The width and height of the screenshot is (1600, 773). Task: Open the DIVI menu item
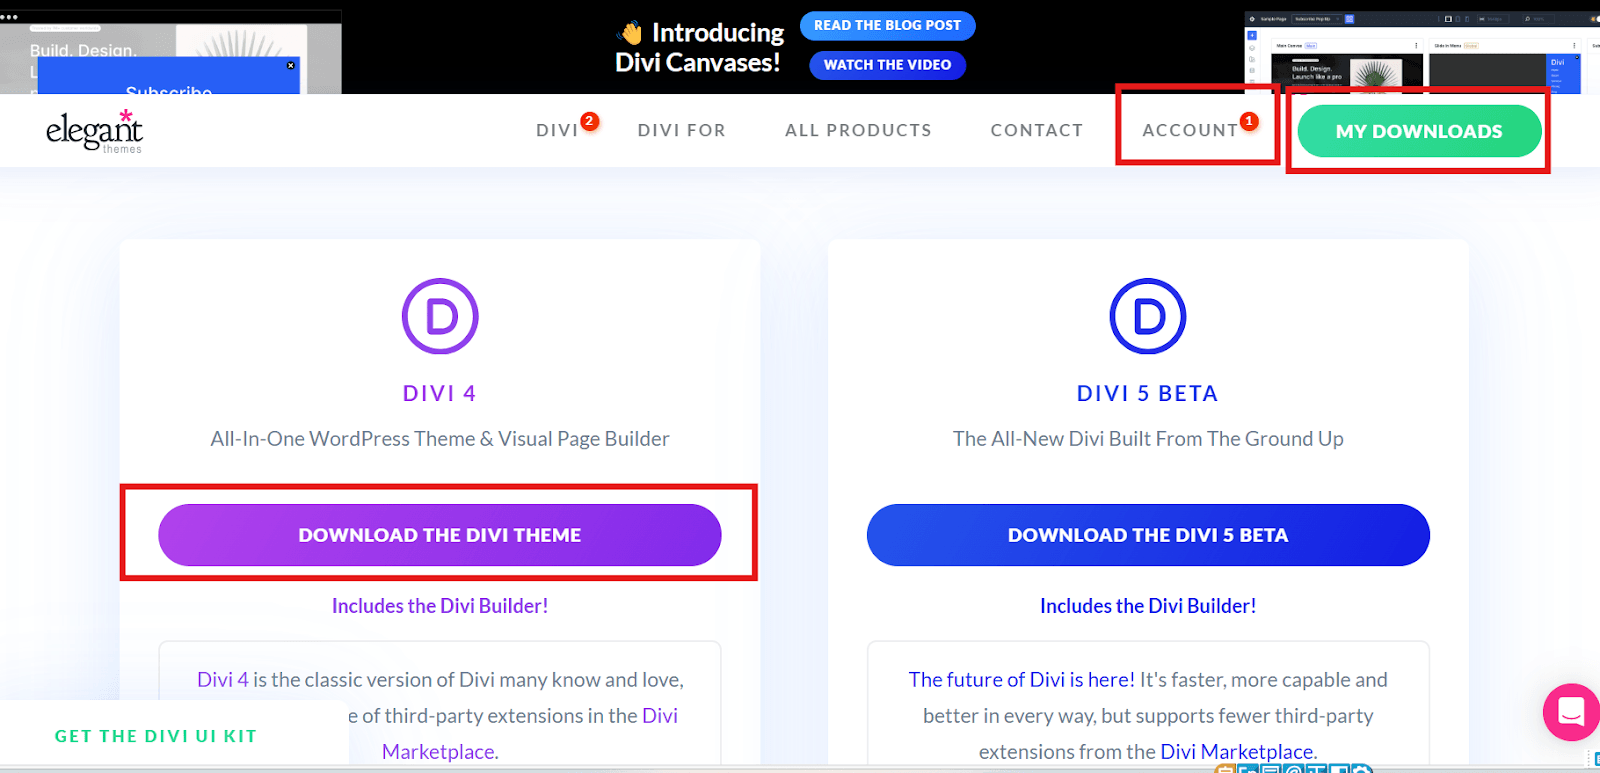[557, 131]
